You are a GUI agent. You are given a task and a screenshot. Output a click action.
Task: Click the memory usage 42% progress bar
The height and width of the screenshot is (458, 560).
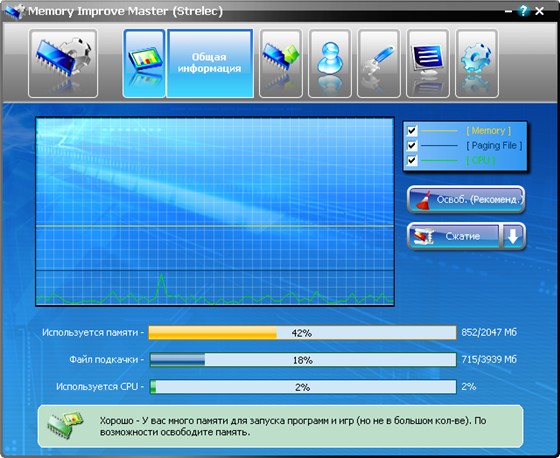point(302,333)
